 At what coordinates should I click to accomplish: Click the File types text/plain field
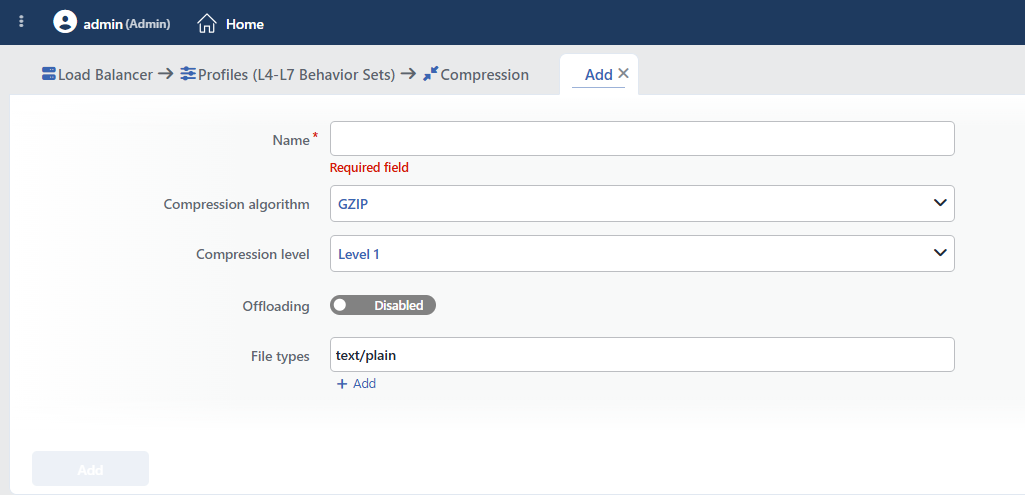(x=642, y=355)
